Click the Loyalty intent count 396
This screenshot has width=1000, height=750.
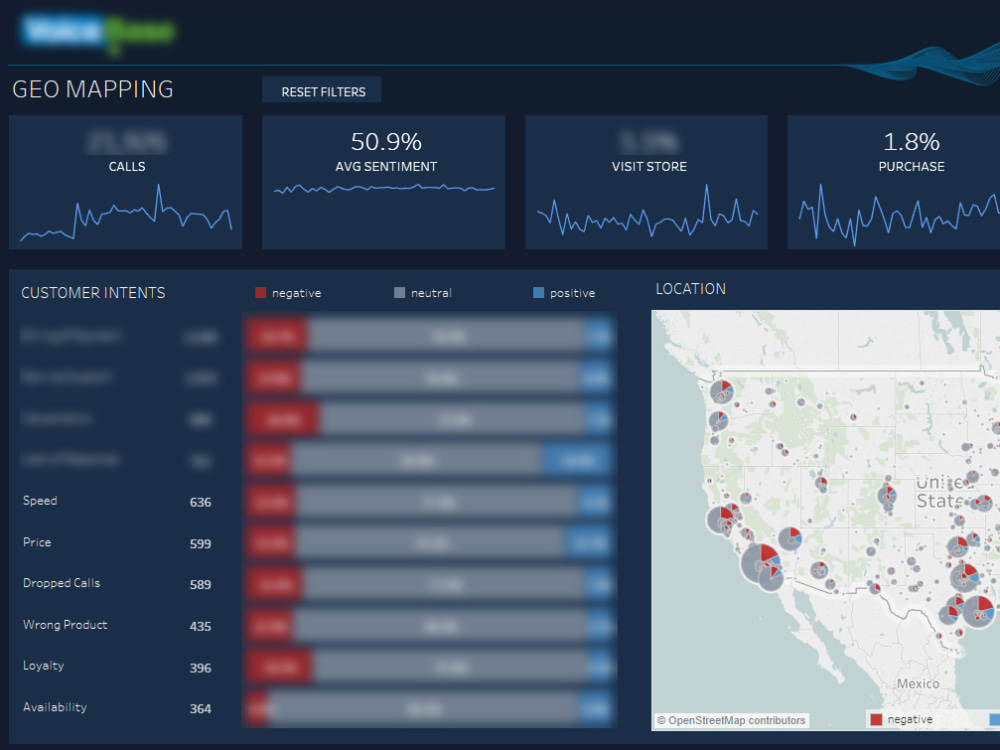point(200,666)
